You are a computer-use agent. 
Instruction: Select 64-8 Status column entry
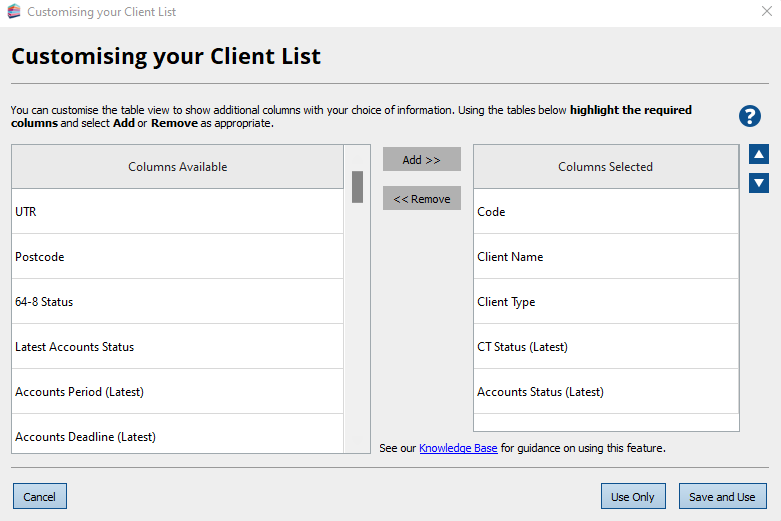177,302
